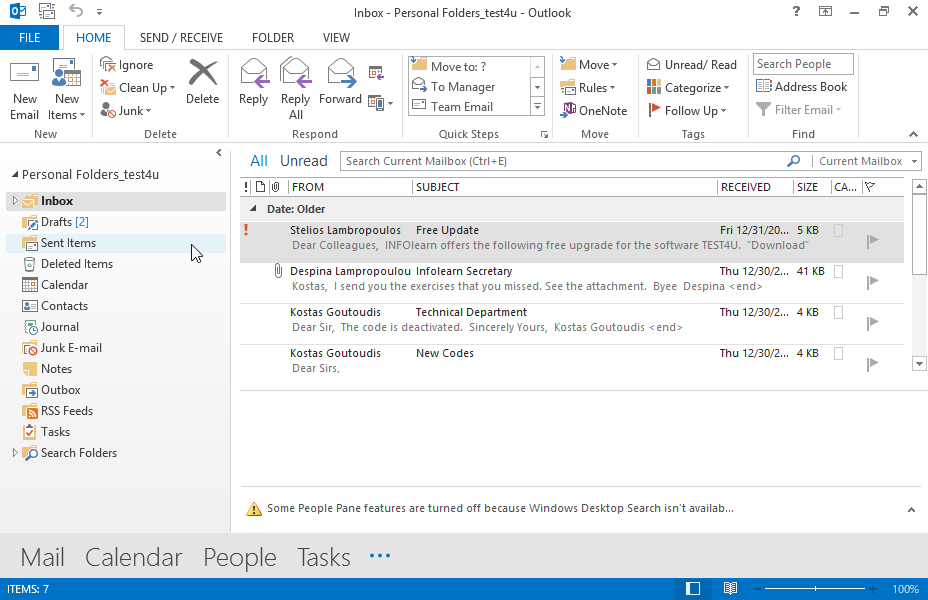Open the Address Book
Image resolution: width=928 pixels, height=600 pixels.
801,87
